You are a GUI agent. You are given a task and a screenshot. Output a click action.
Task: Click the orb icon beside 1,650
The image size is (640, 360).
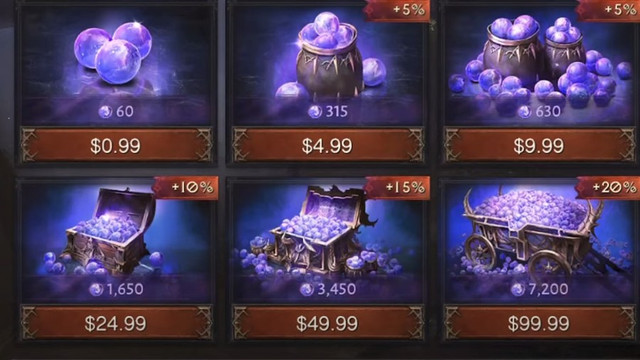pos(96,289)
